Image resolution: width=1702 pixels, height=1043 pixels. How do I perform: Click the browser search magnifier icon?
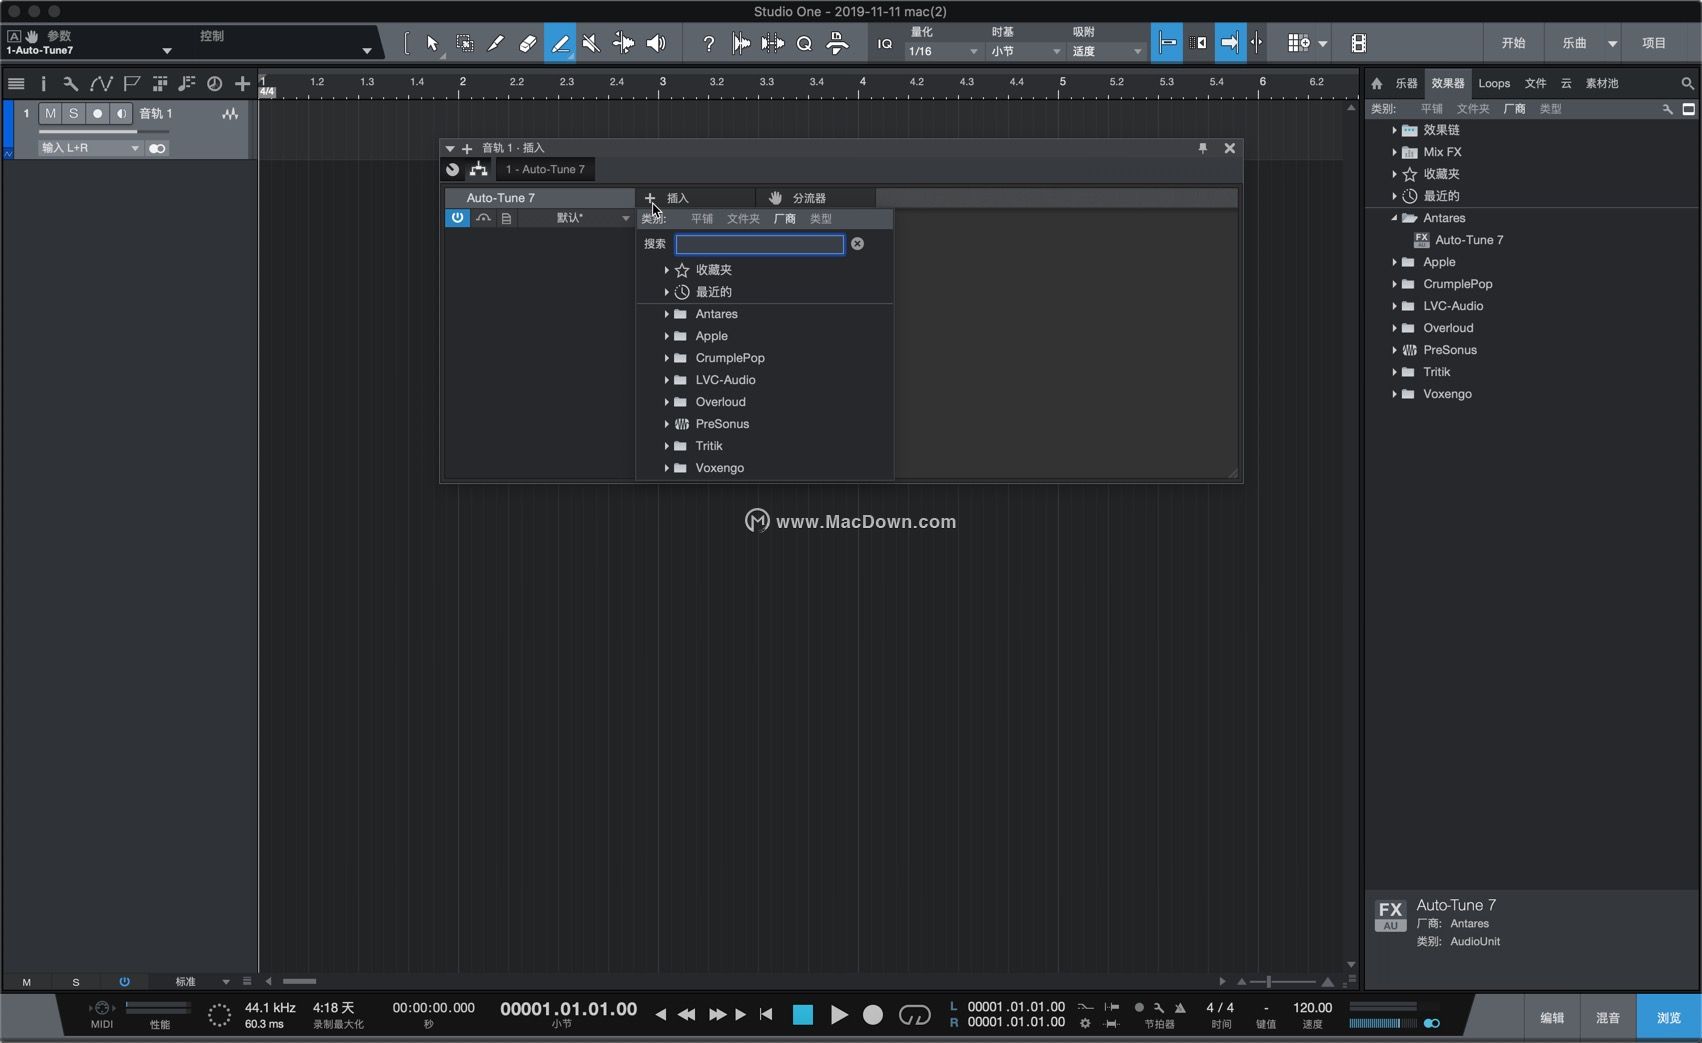tap(1687, 84)
